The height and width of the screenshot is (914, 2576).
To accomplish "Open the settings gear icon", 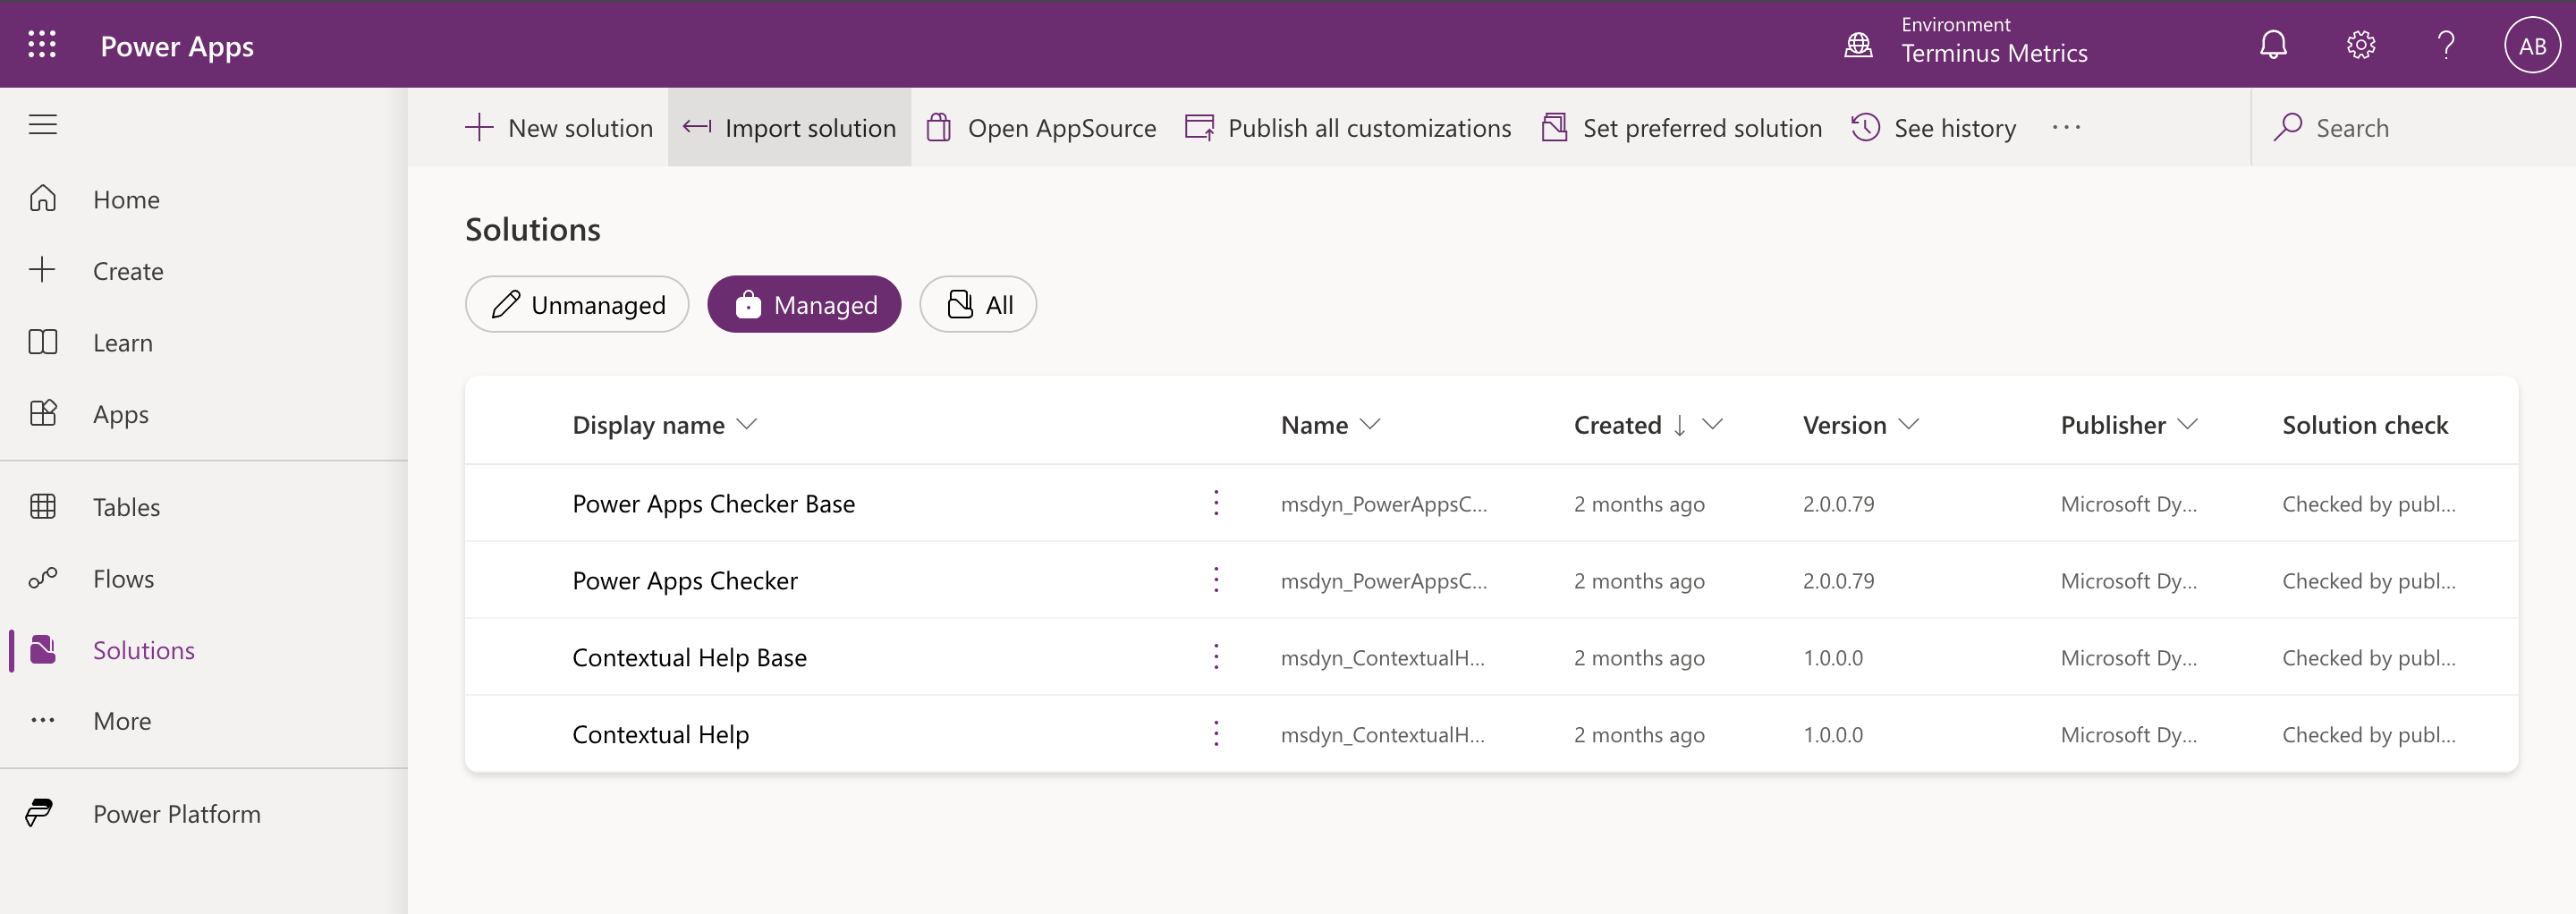I will tap(2360, 45).
